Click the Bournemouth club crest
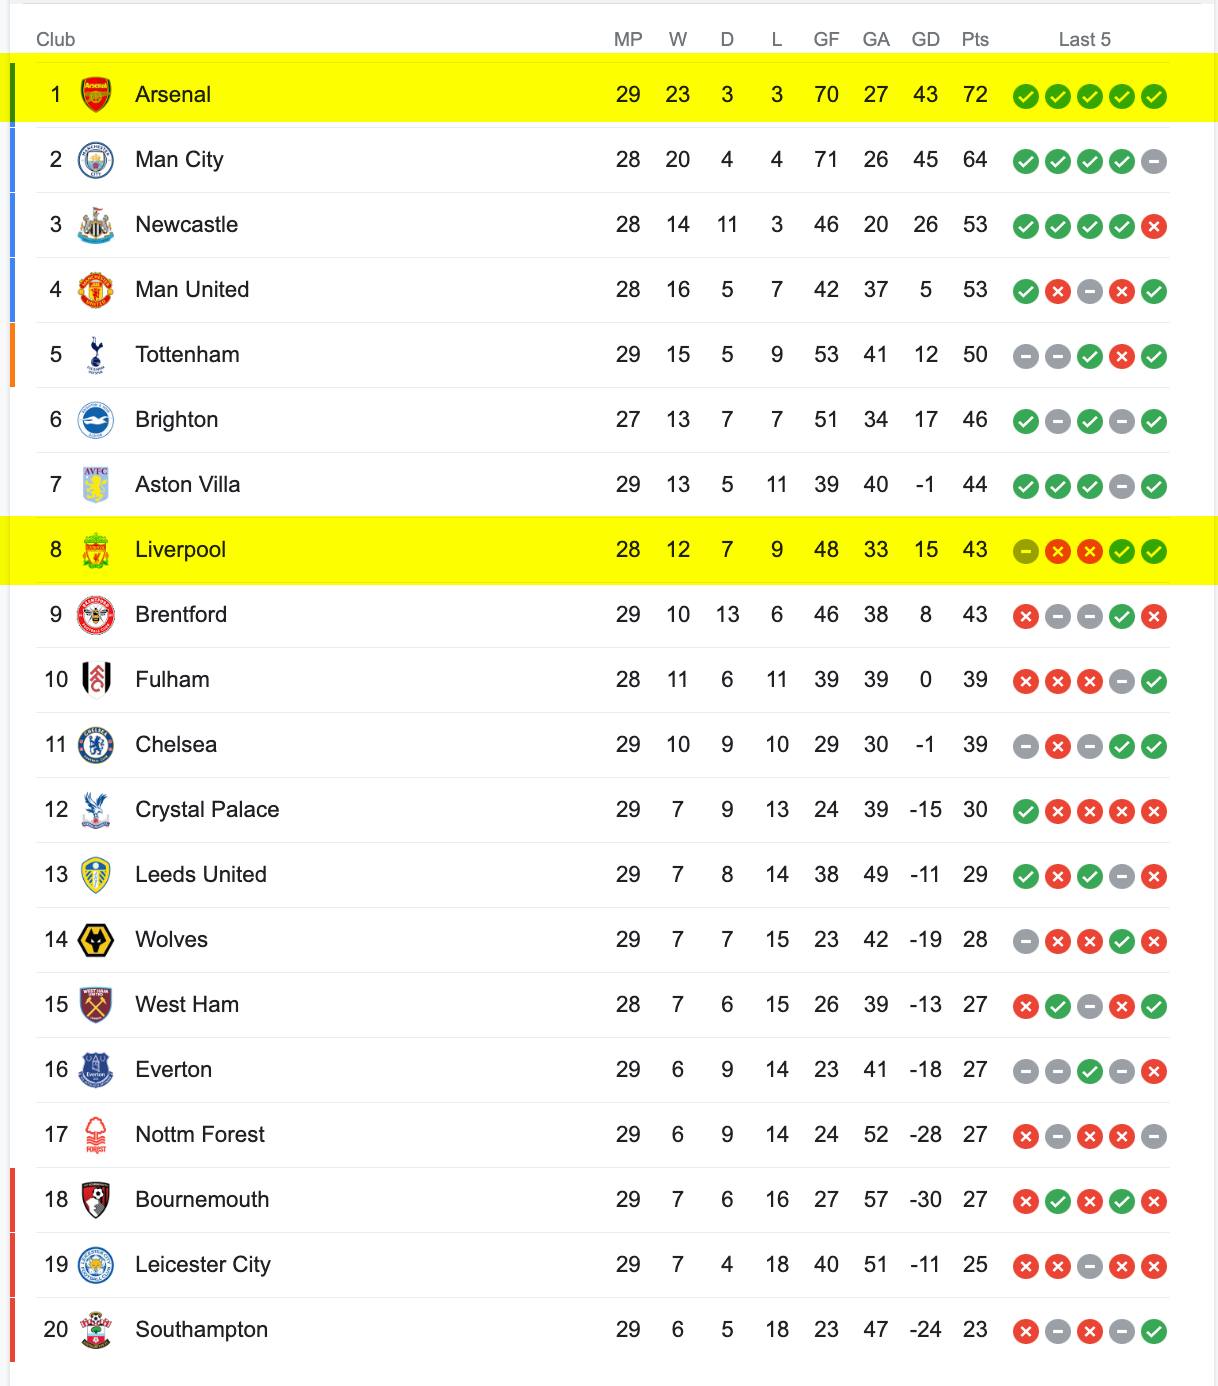The image size is (1218, 1386). (x=96, y=1200)
